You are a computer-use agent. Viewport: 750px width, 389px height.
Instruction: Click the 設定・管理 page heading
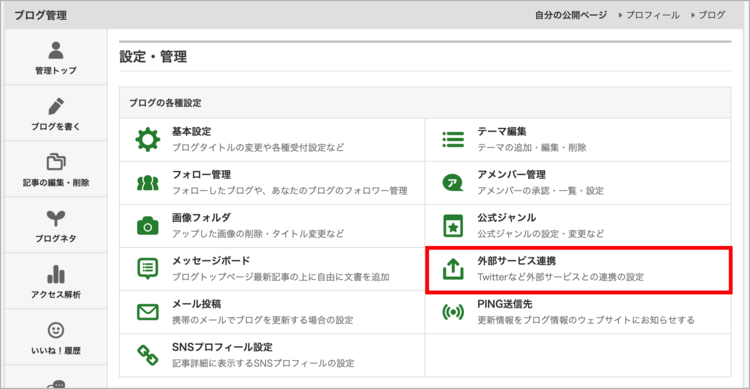(153, 57)
